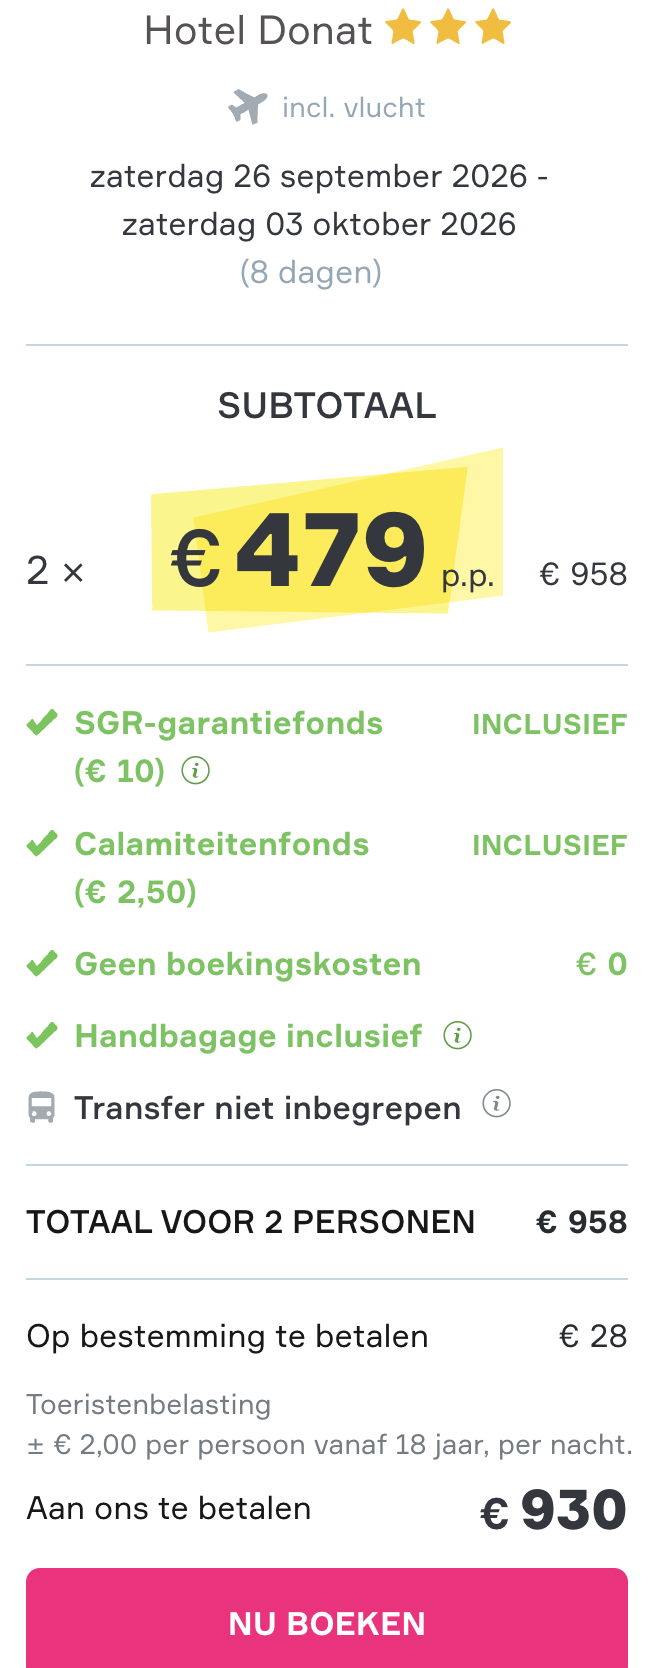Viewport: 654px width, 1668px height.
Task: Click the checkmark beside Handbagage inclusief
Action: [x=41, y=1035]
